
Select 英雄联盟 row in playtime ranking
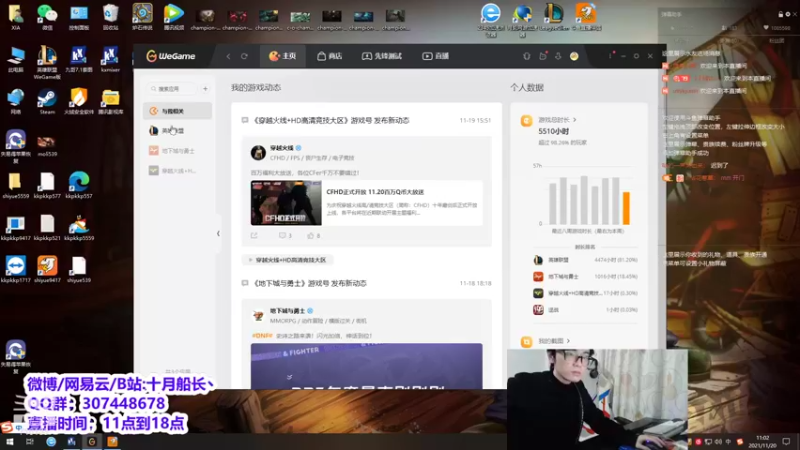585,260
